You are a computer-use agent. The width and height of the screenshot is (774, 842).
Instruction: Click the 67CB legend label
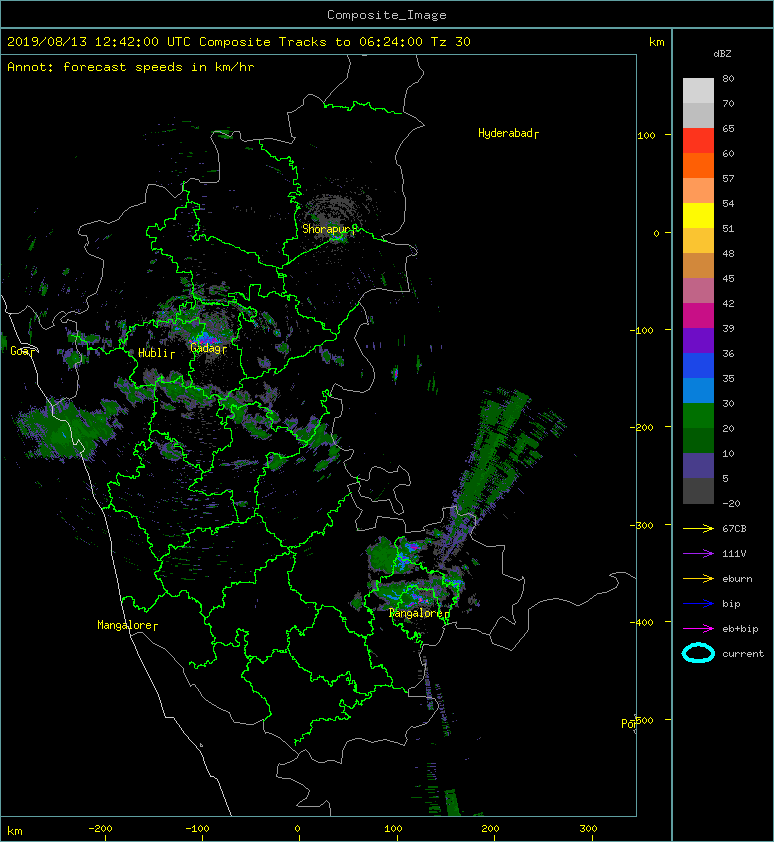point(734,529)
